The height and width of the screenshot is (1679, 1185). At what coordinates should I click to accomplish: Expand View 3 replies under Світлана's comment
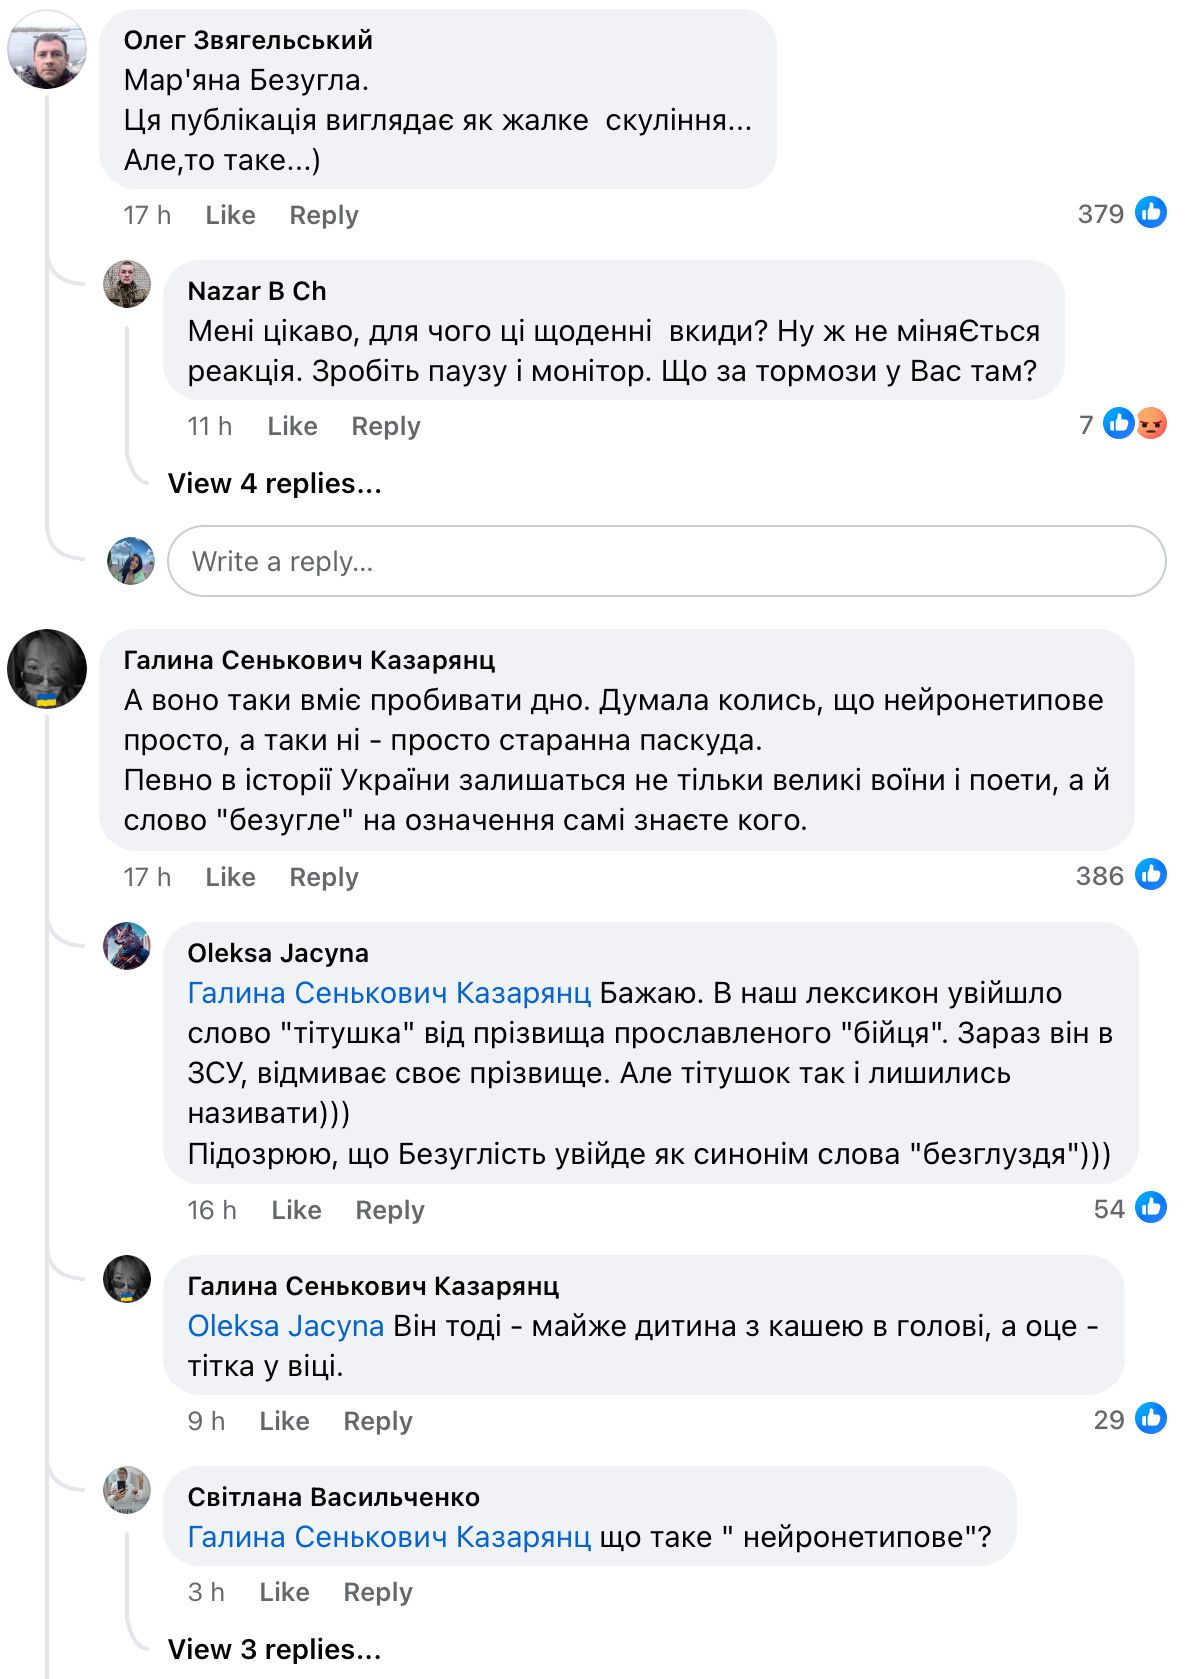coord(274,1649)
